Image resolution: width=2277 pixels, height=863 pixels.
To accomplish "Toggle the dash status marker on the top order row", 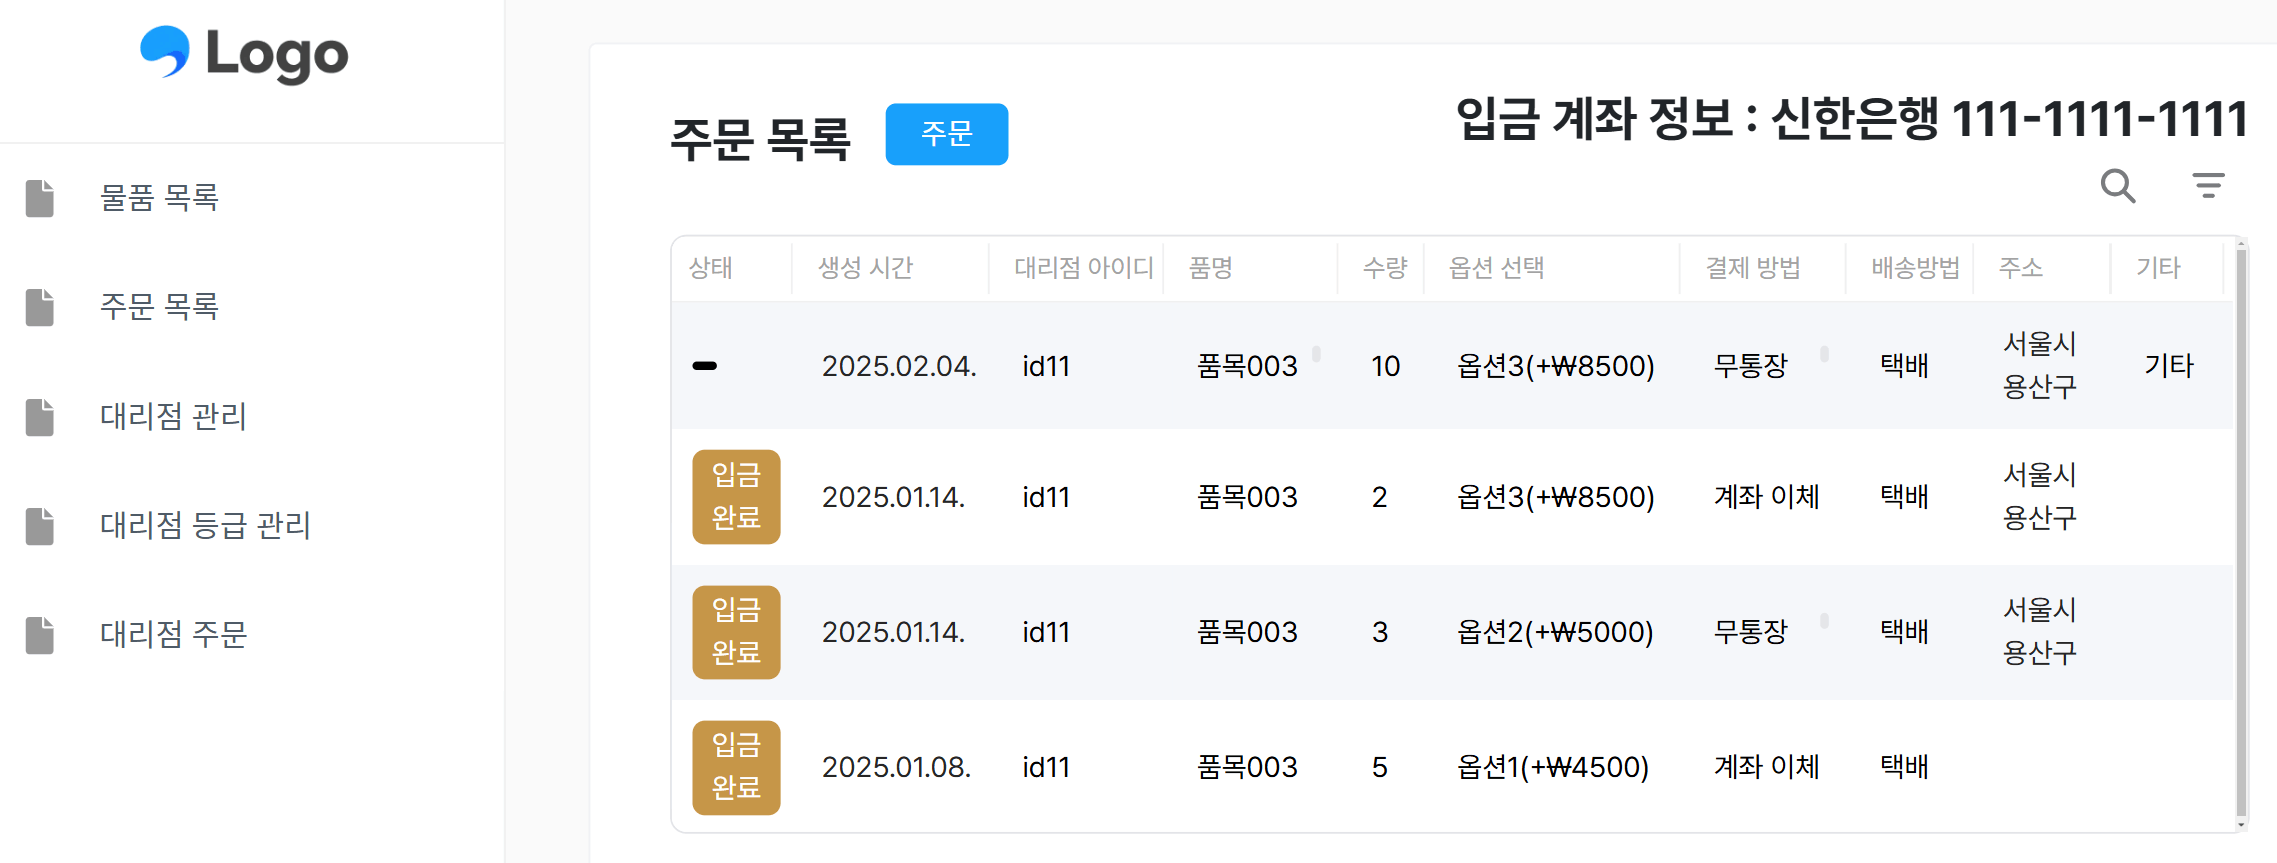I will click(x=707, y=366).
